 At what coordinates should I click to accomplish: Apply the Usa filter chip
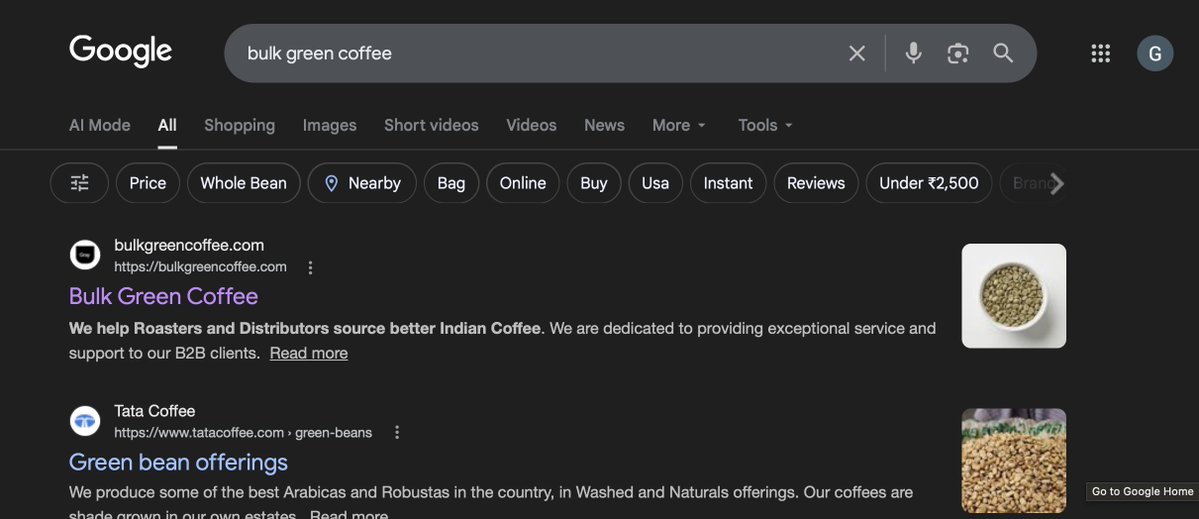pos(655,183)
